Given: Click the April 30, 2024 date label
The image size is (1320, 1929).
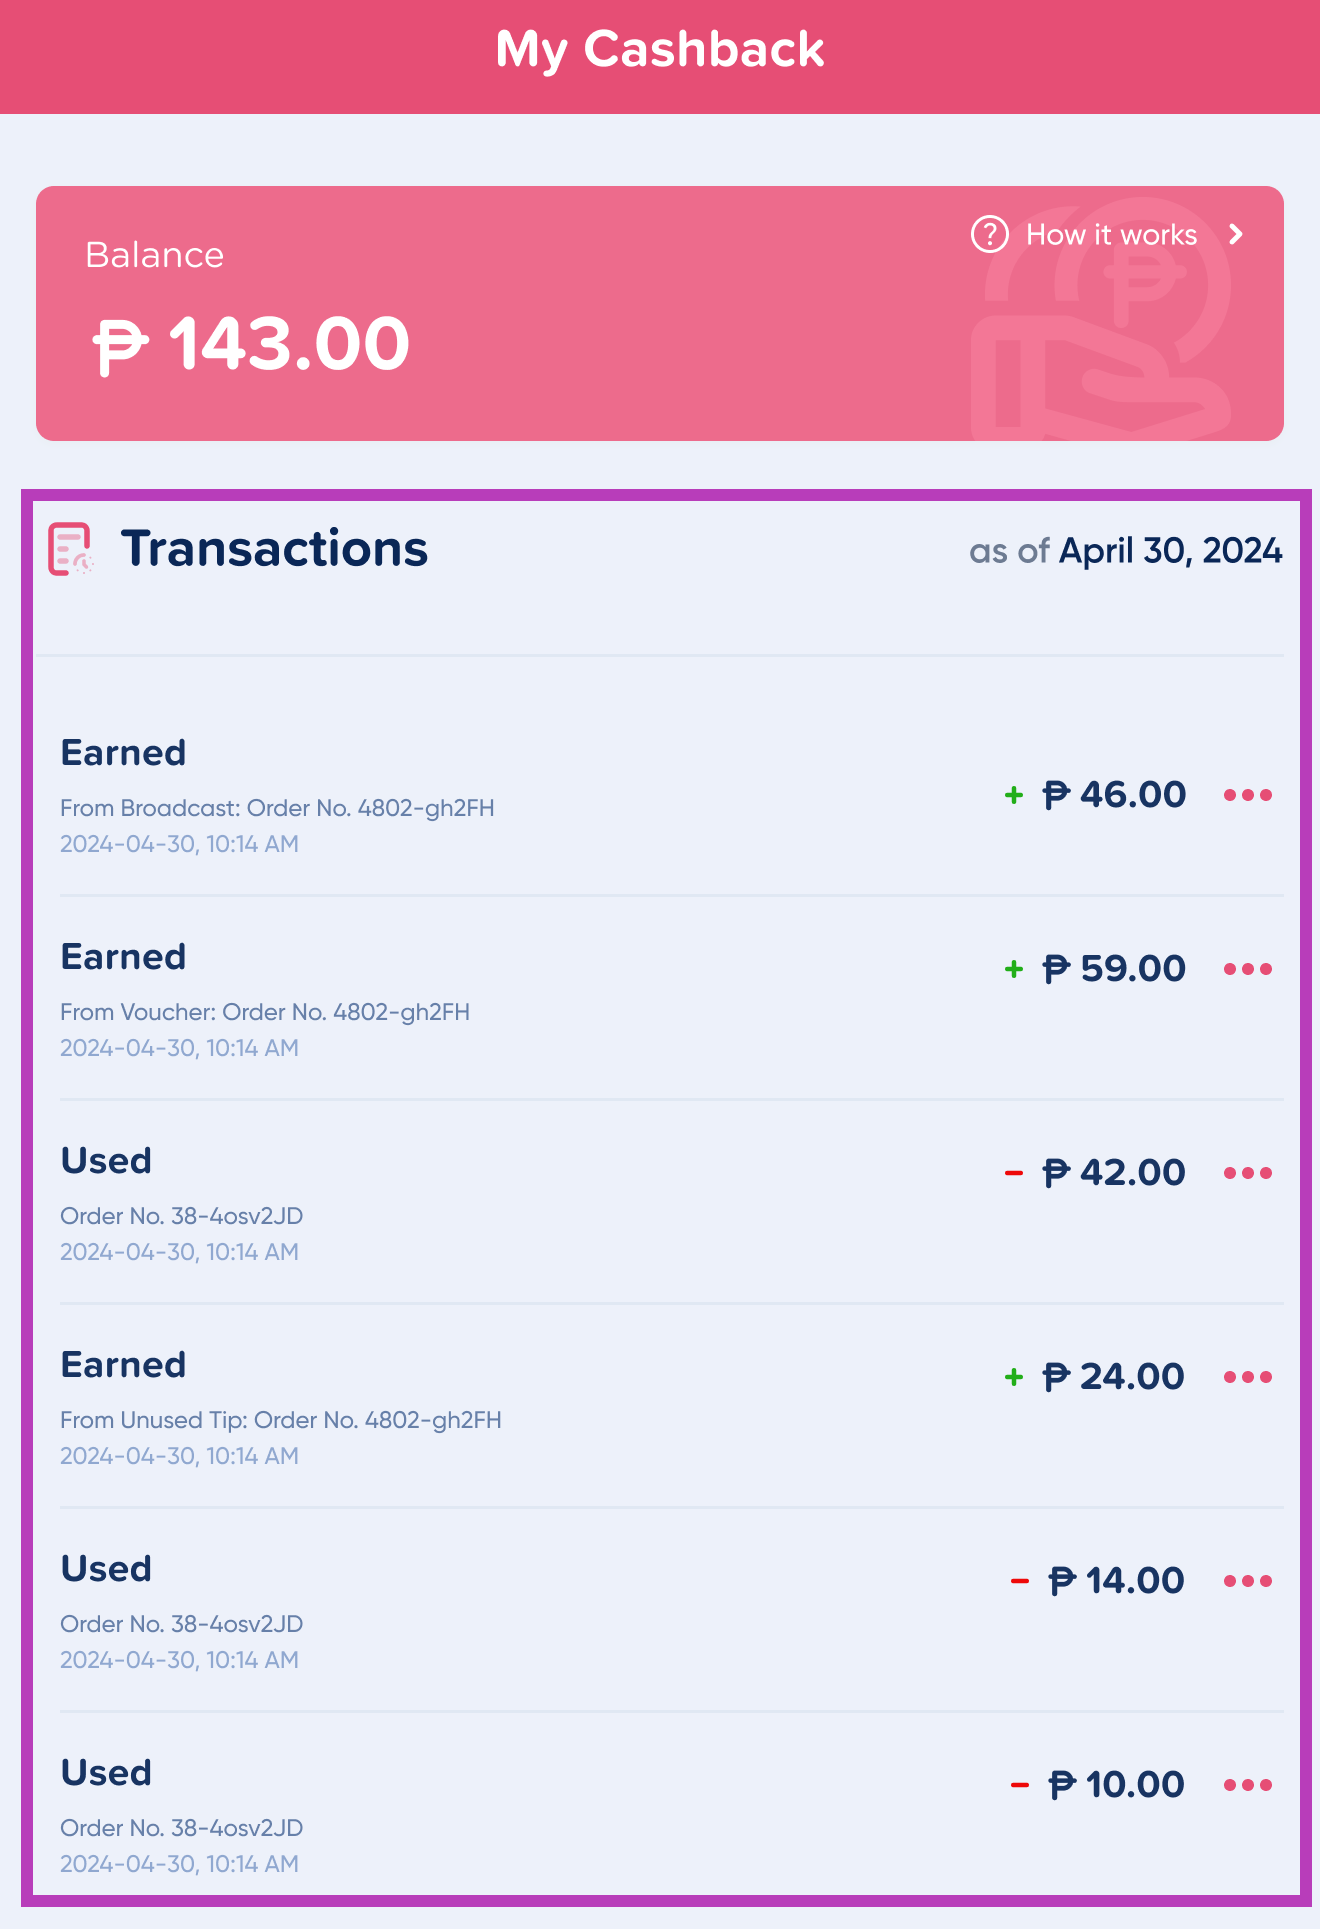Looking at the screenshot, I should tap(1170, 551).
